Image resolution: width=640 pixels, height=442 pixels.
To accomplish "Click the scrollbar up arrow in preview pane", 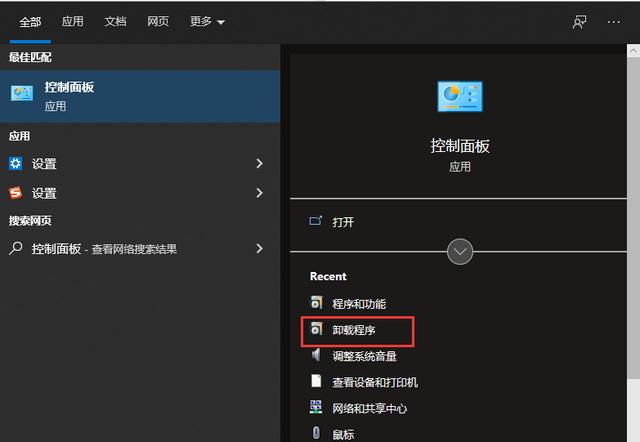I will (633, 51).
